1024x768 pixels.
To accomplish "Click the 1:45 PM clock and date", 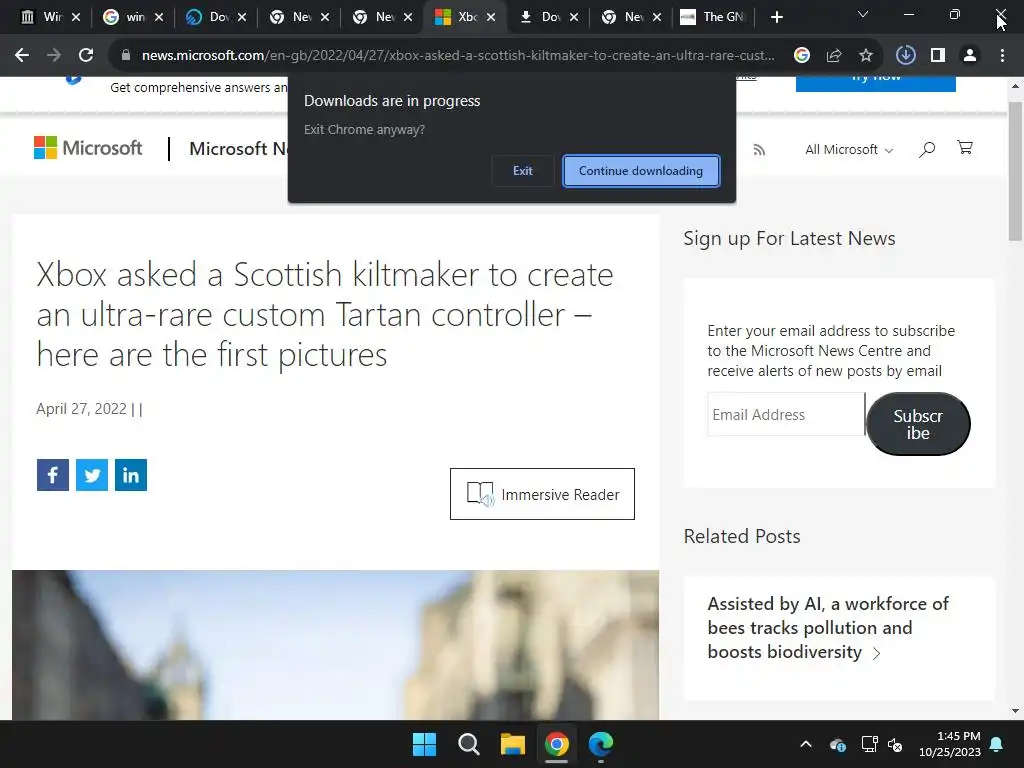I will 951,744.
